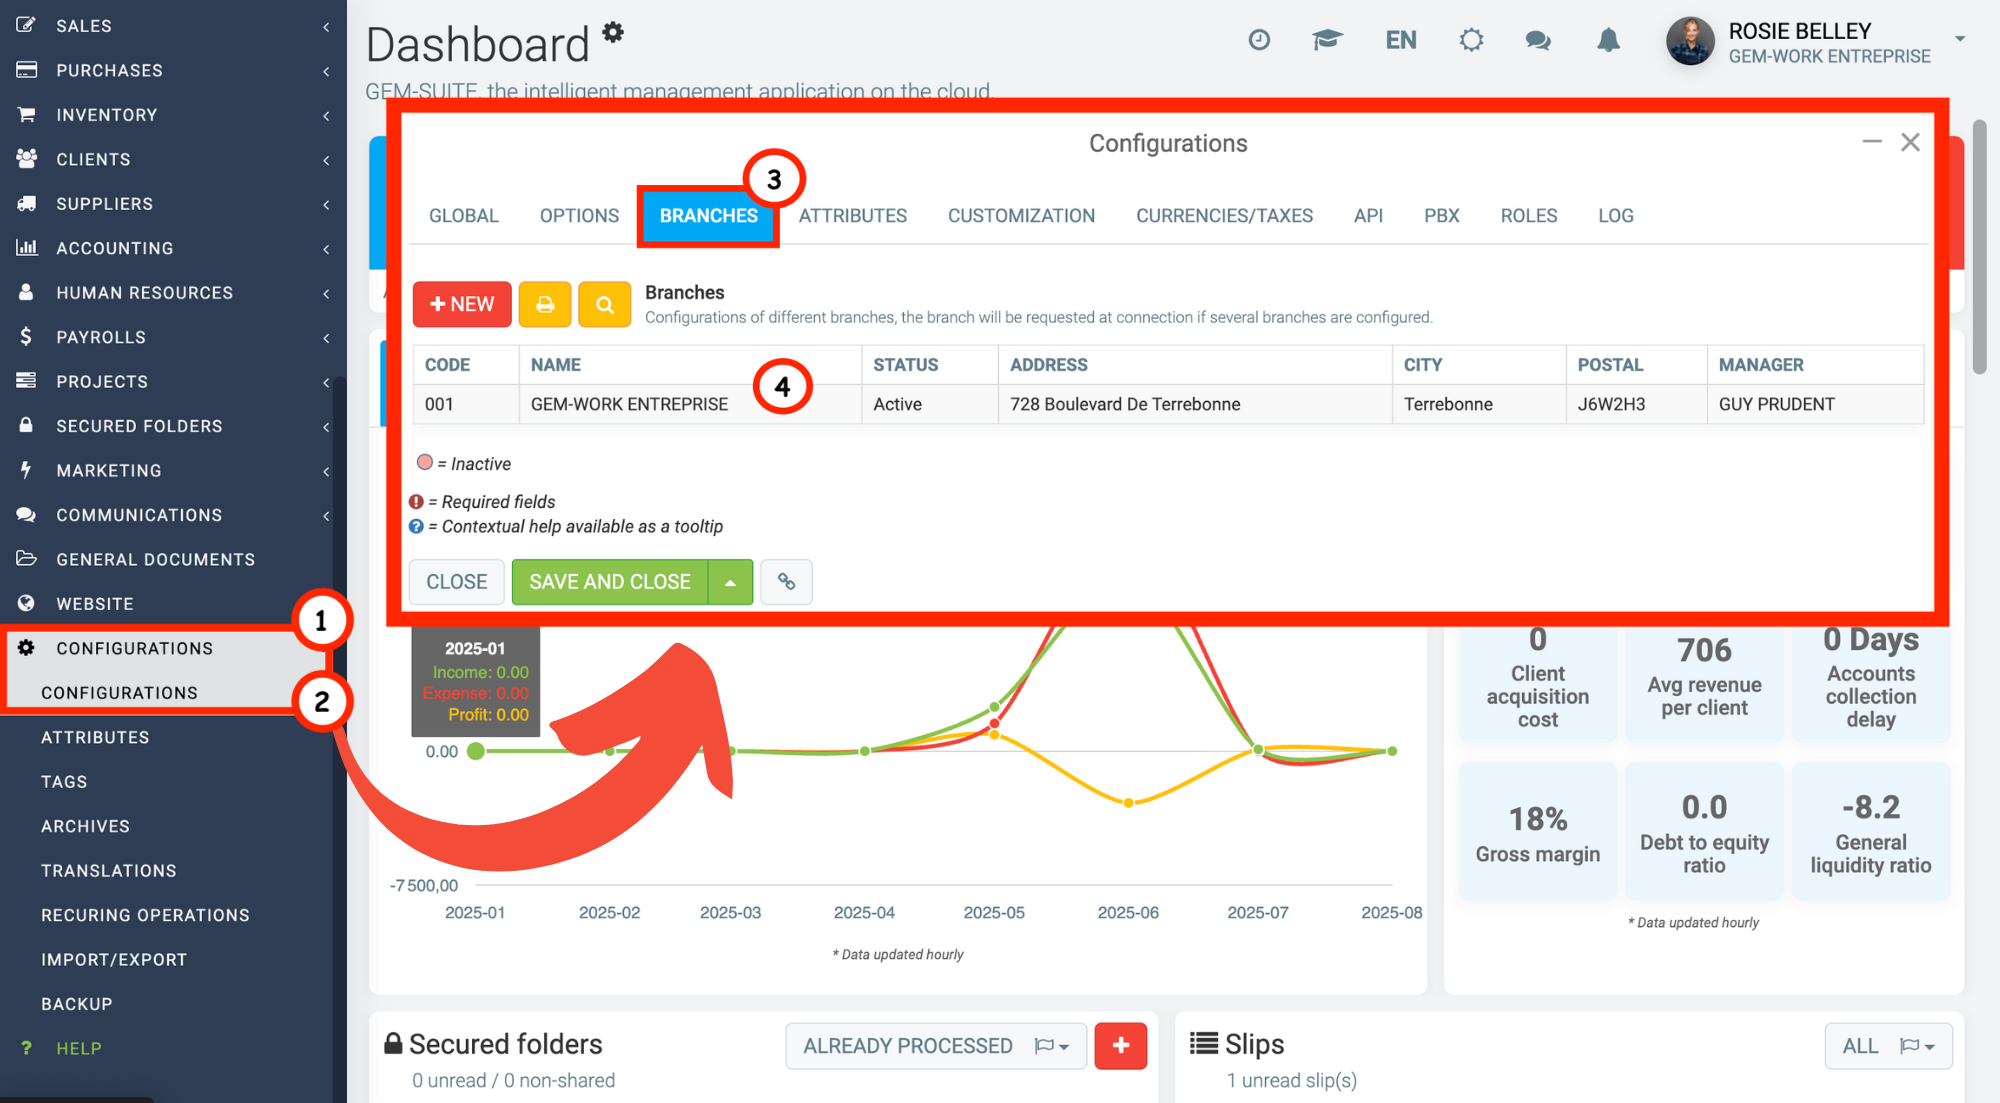
Task: Open Archives submenu item
Action: (x=85, y=826)
